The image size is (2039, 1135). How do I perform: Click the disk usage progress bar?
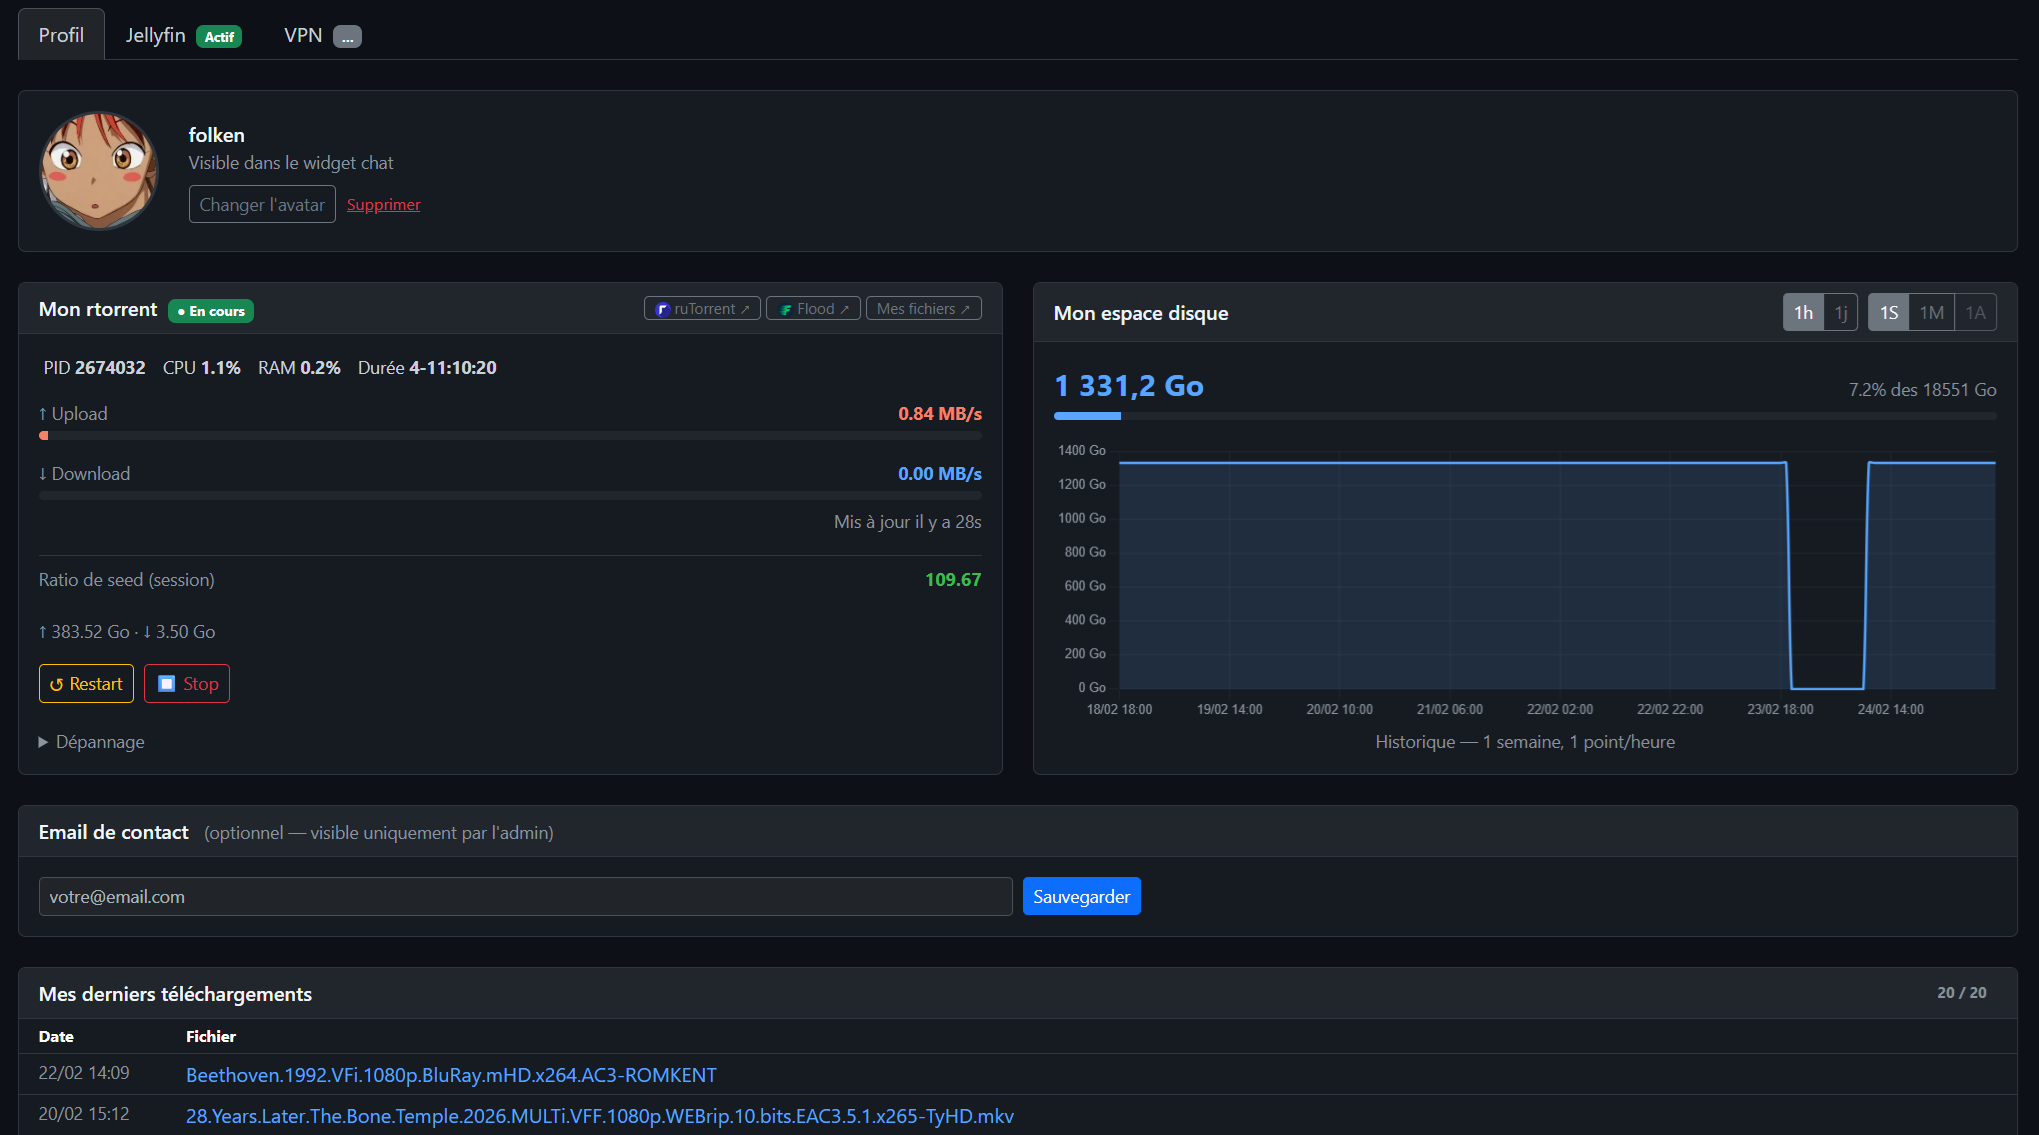1524,416
